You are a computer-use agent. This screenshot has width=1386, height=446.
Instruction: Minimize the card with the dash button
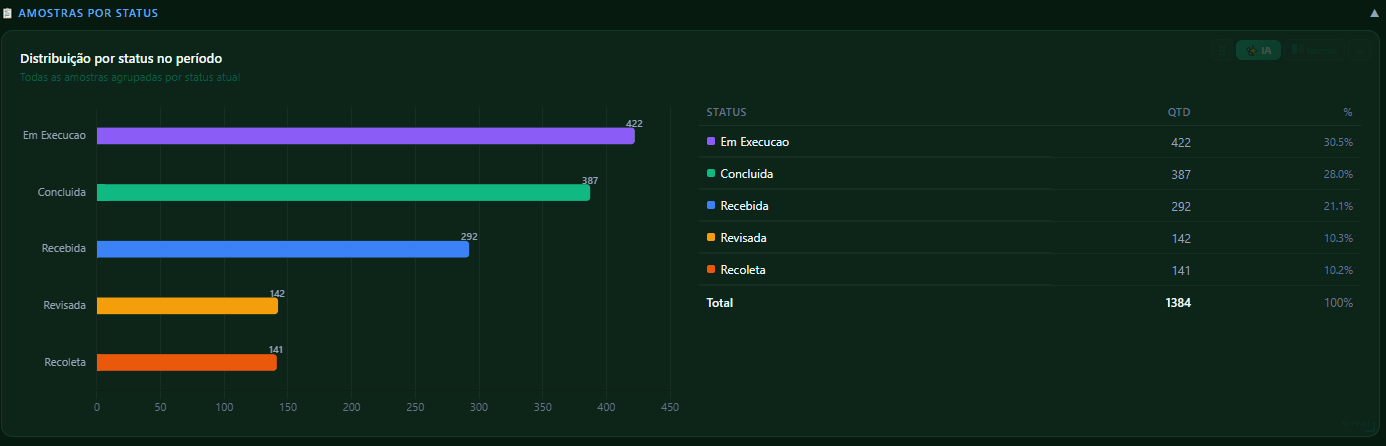point(1359,51)
